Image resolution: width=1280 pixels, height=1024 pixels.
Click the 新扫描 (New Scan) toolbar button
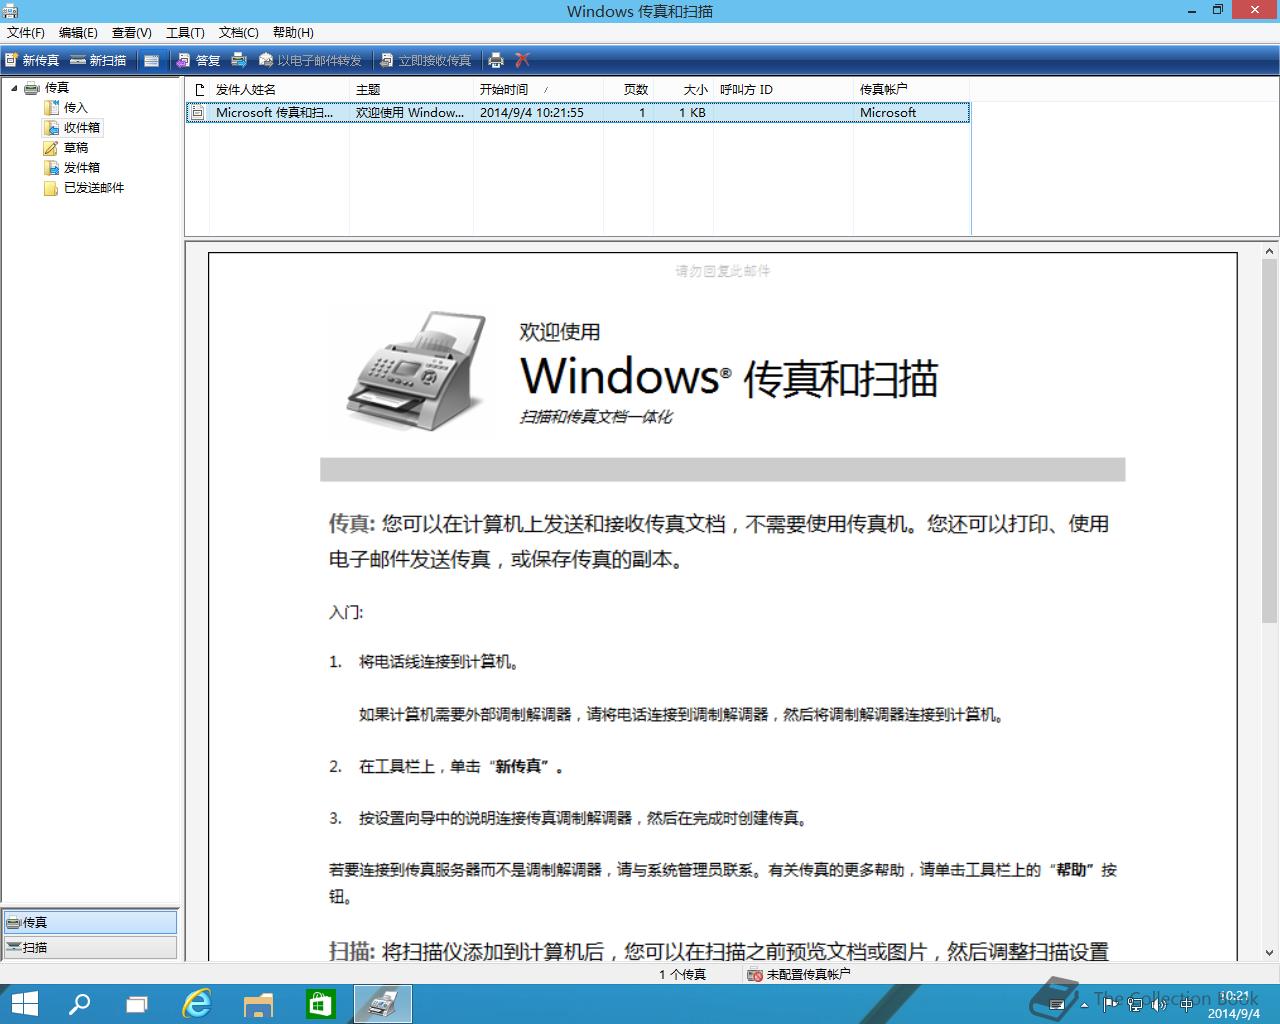point(98,60)
